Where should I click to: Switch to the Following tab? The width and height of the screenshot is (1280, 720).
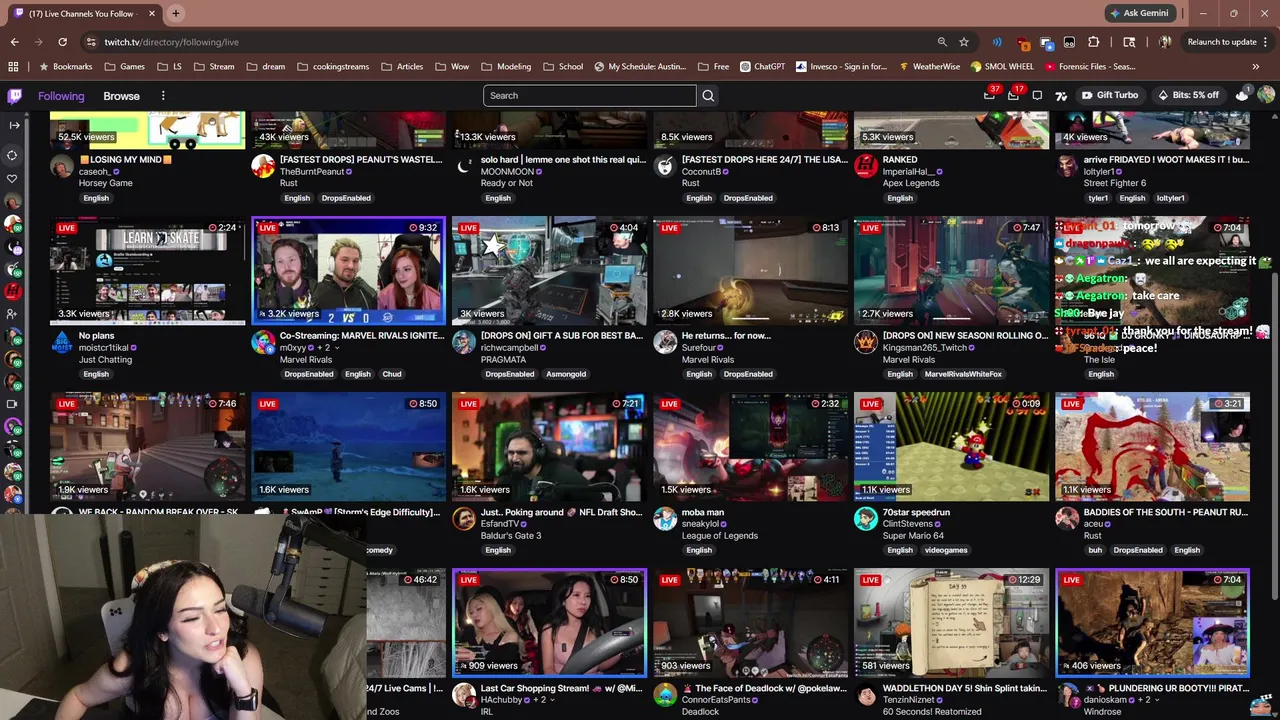pos(61,96)
